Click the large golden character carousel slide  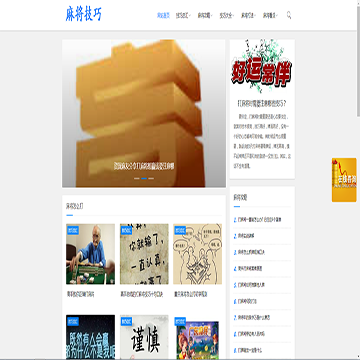[144, 113]
